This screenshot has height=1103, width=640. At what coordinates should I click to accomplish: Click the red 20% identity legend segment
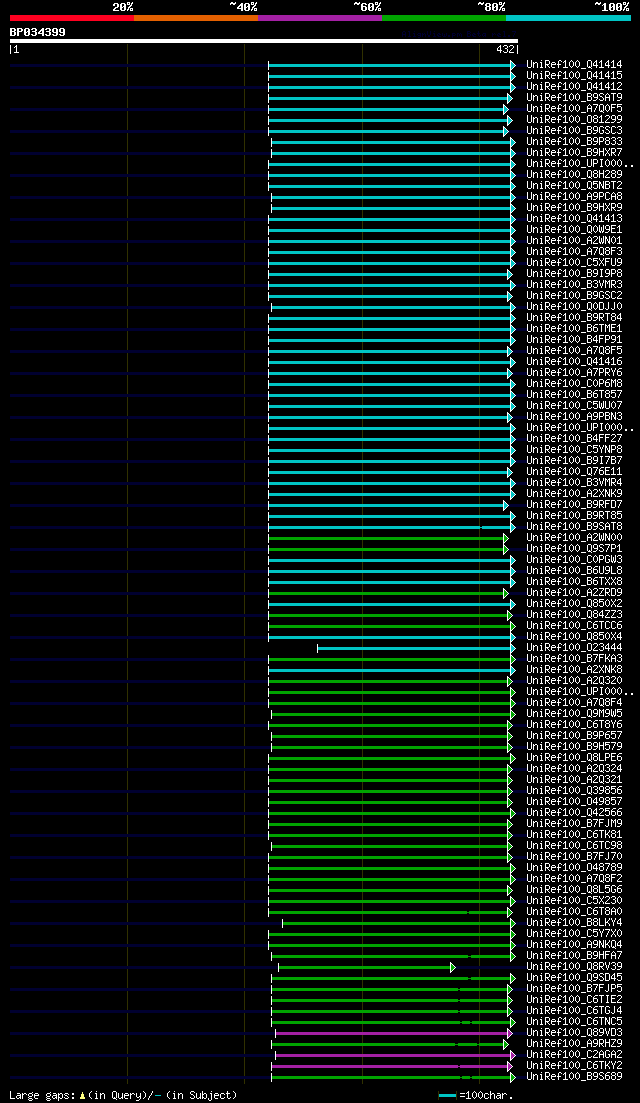pyautogui.click(x=72, y=18)
